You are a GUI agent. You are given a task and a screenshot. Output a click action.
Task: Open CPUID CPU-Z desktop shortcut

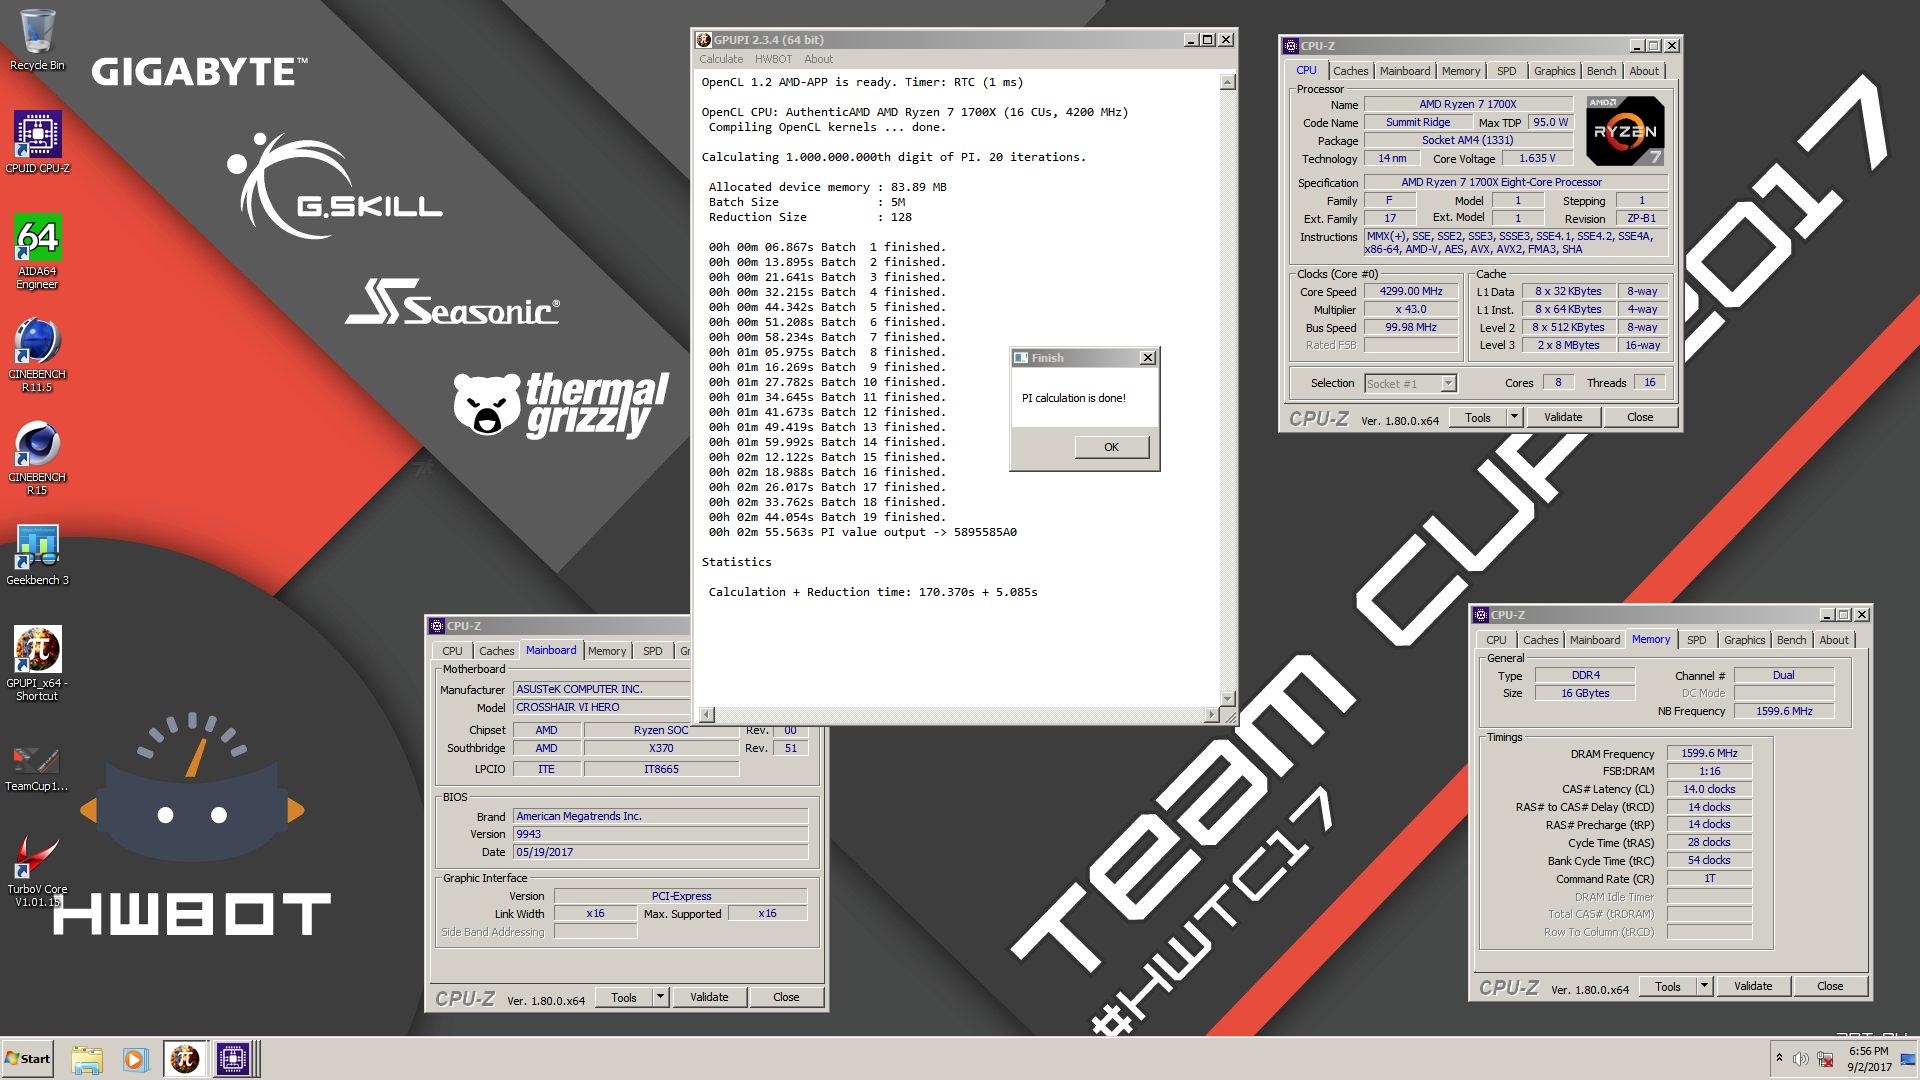click(37, 142)
